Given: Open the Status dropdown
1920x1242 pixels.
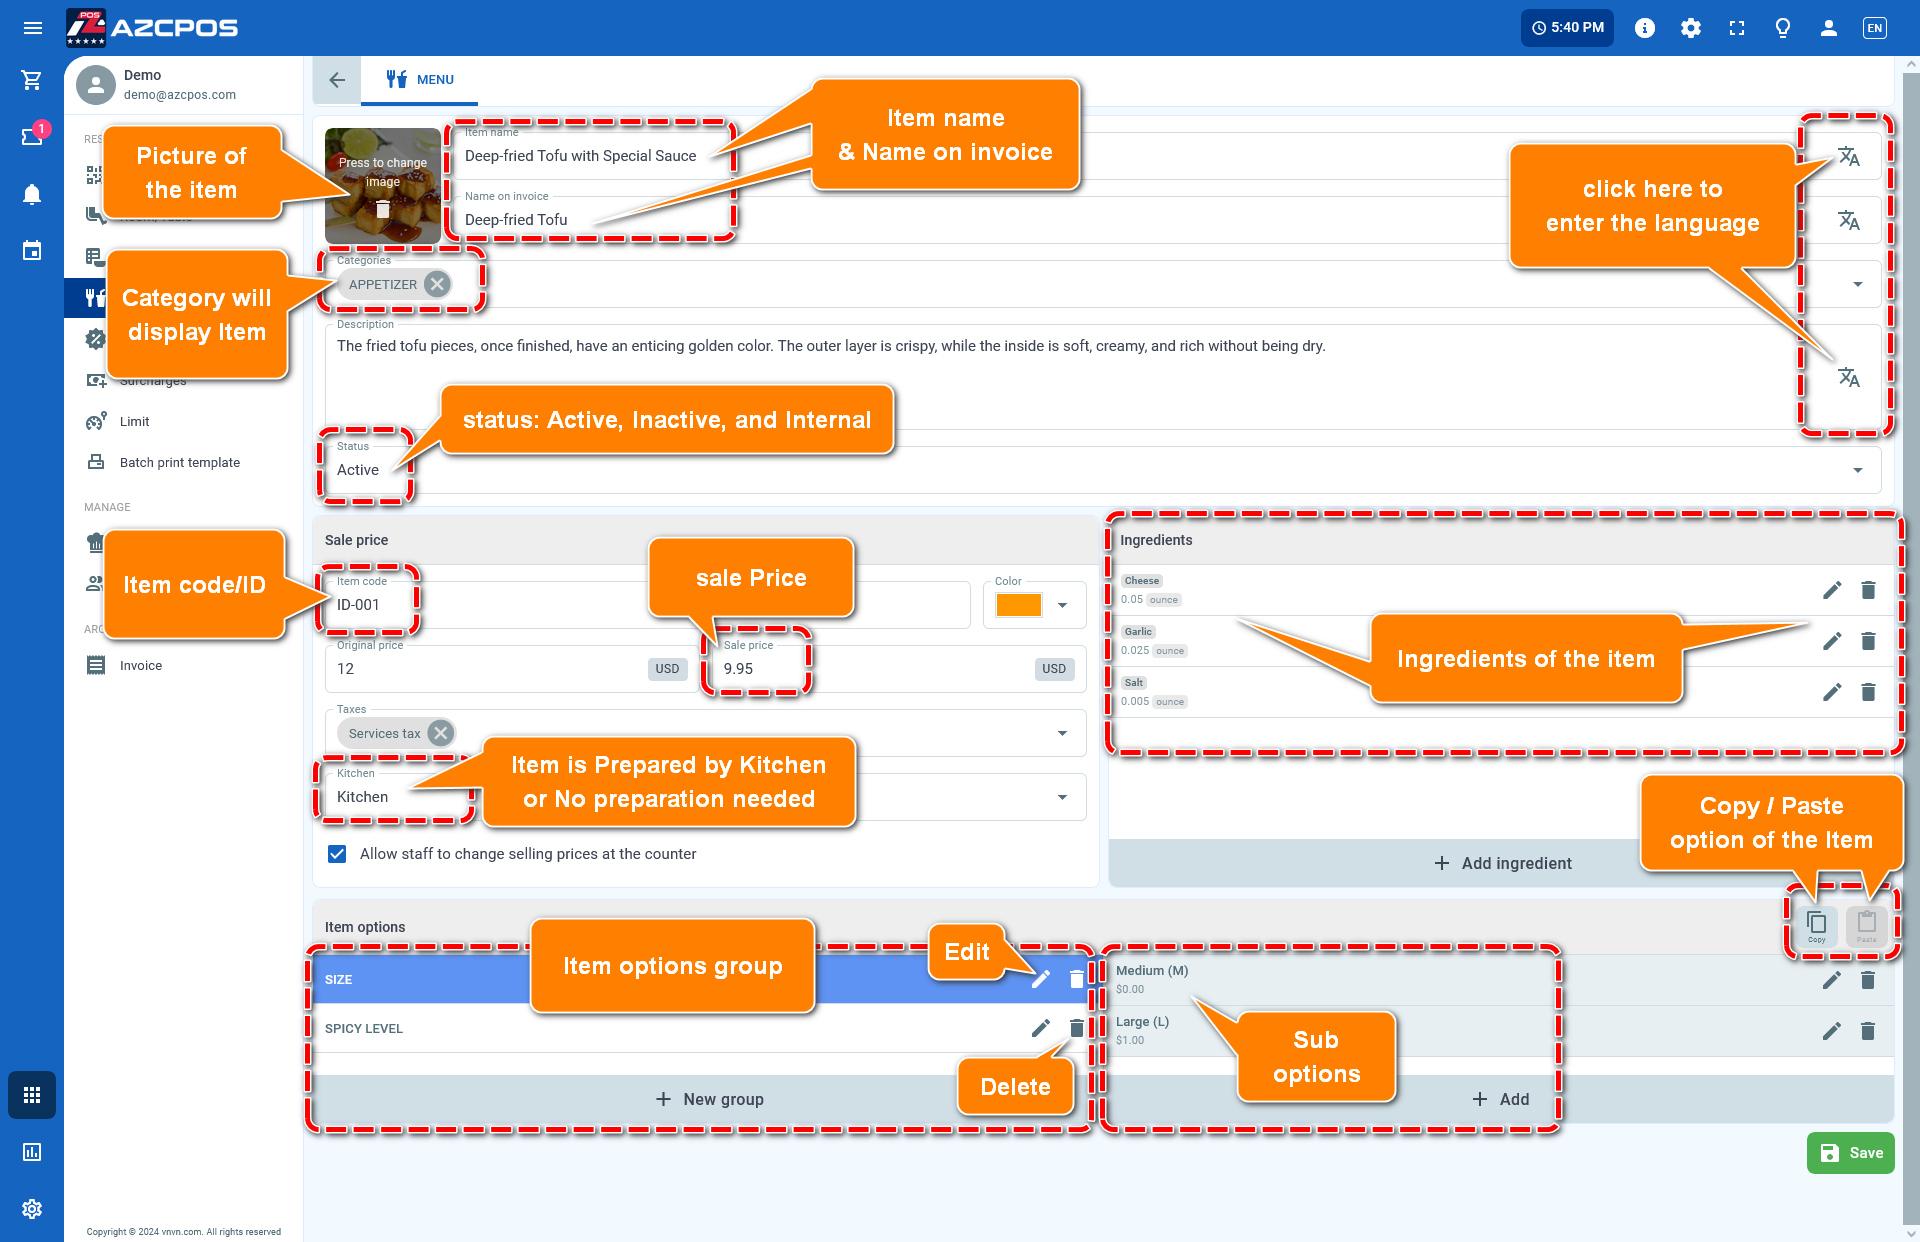Looking at the screenshot, I should pyautogui.click(x=1102, y=469).
